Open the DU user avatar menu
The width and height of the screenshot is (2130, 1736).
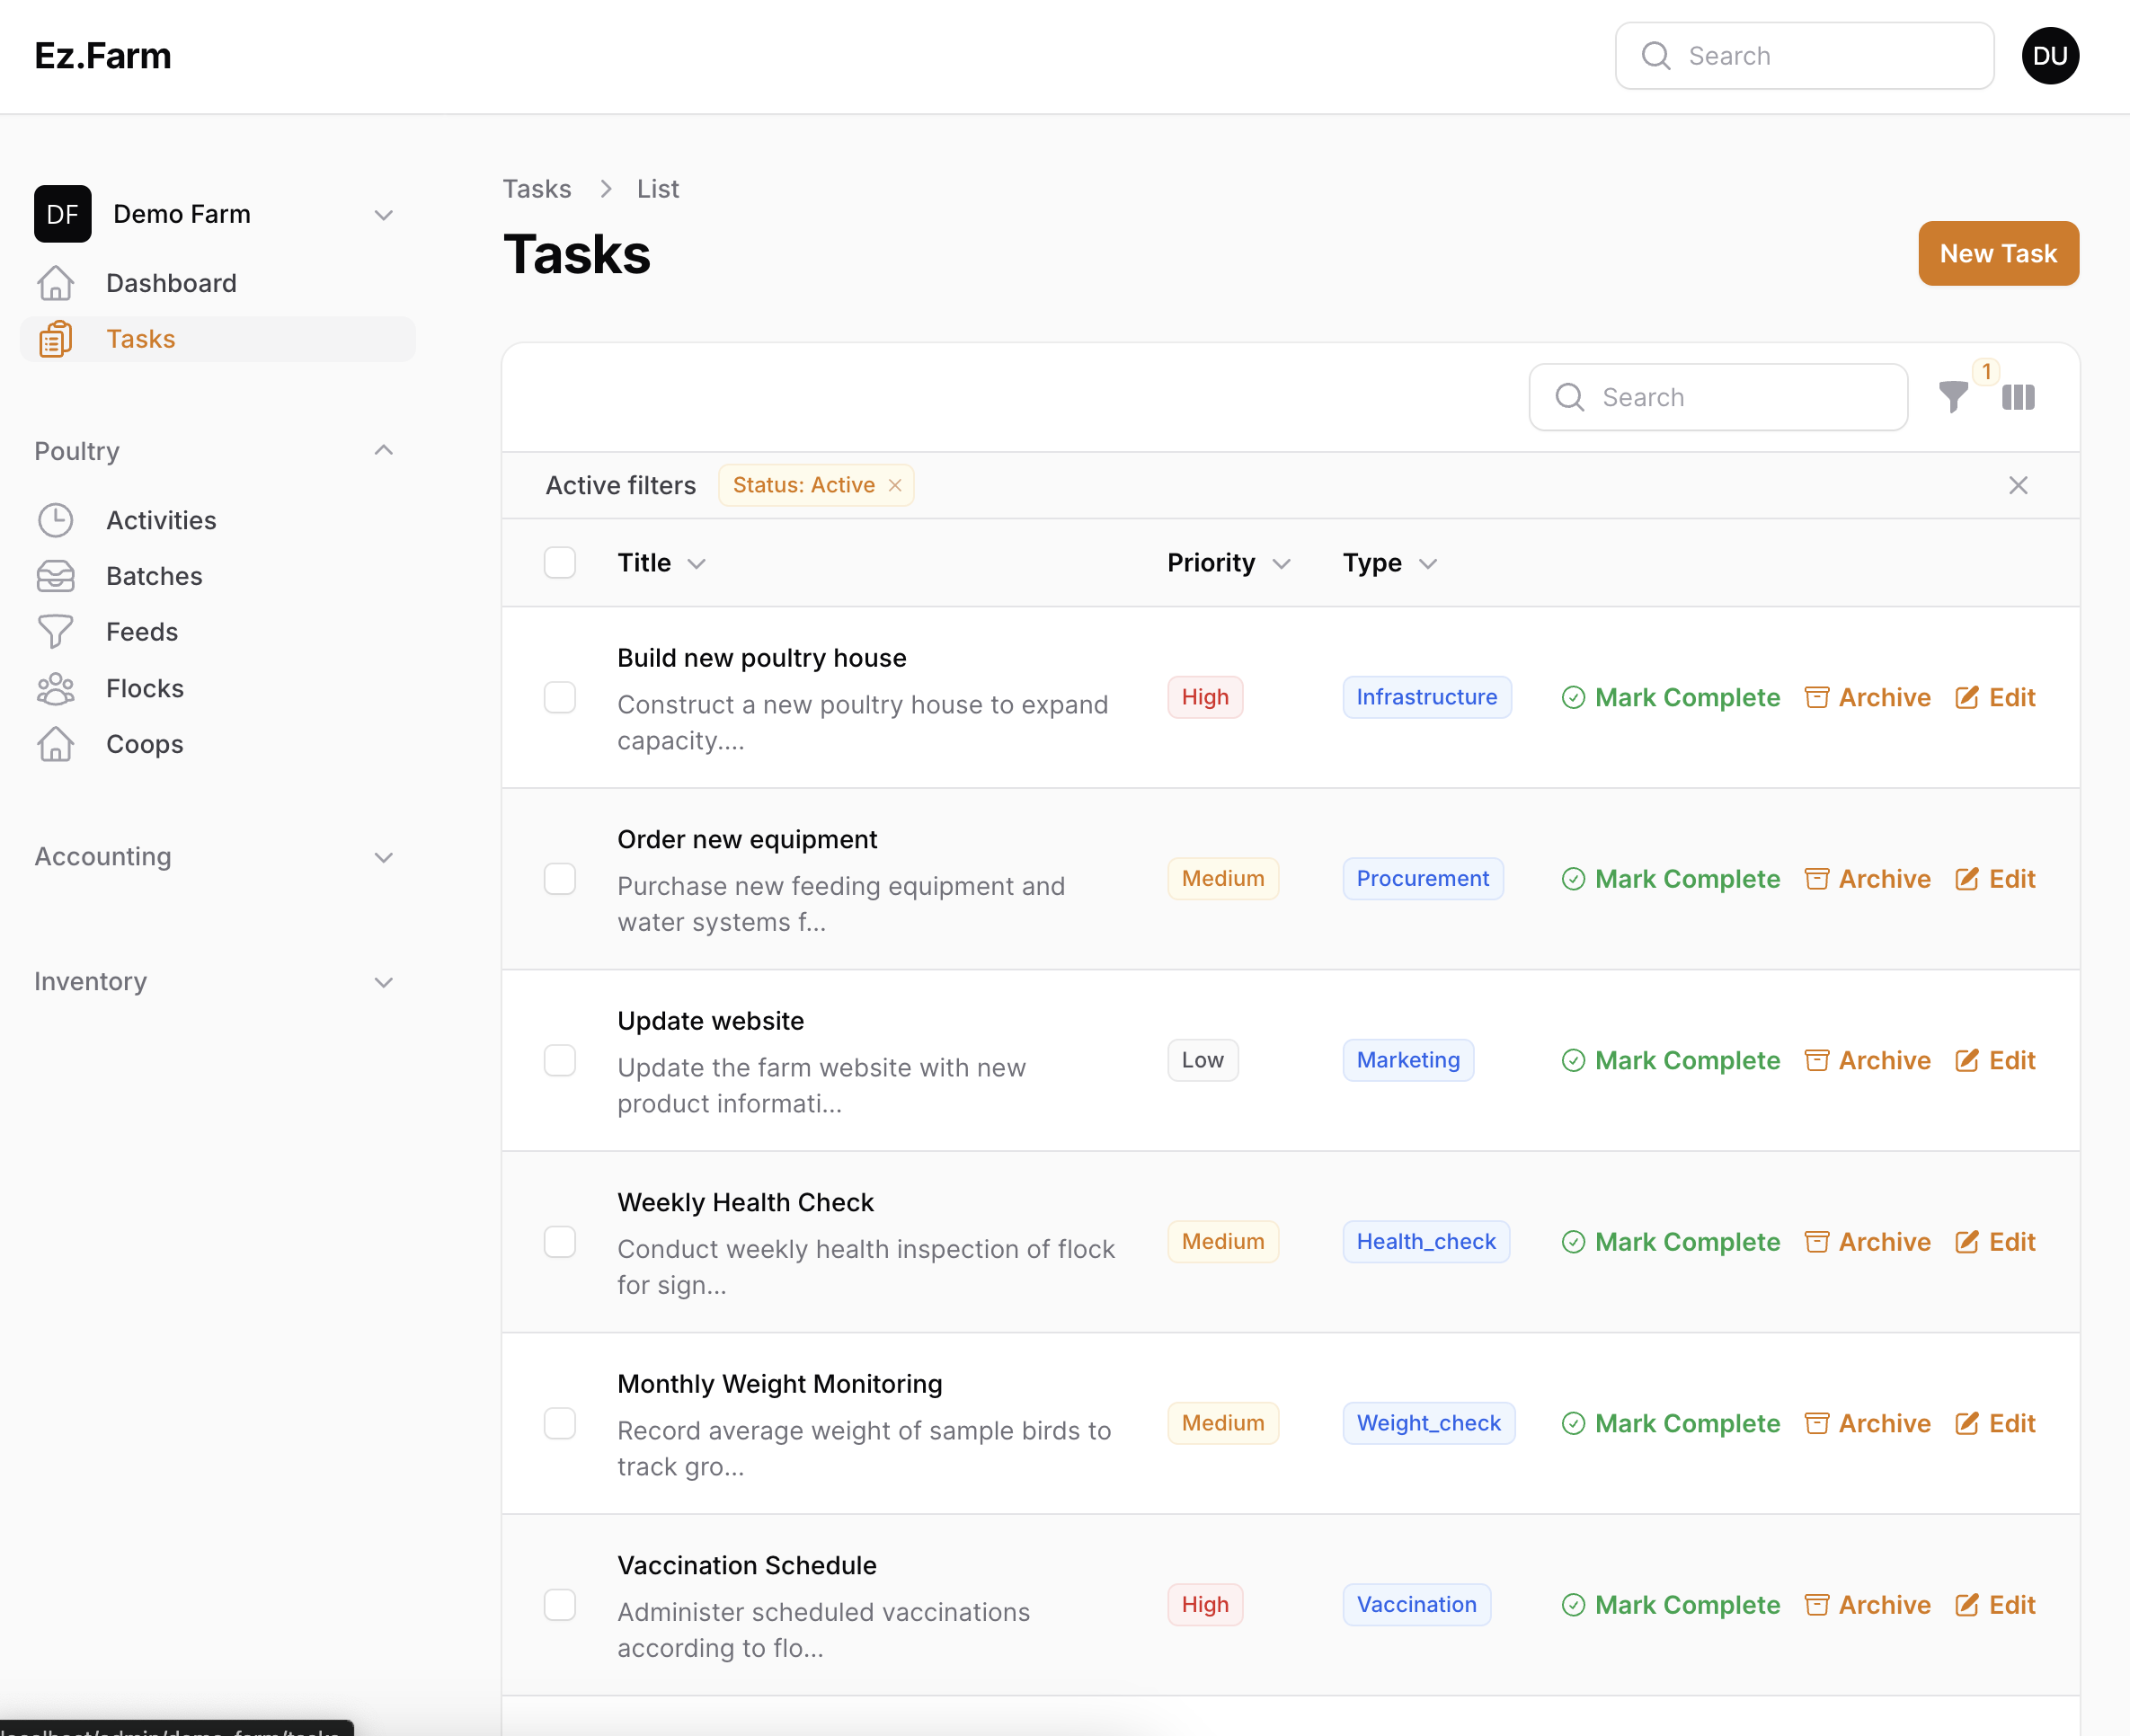2050,56
